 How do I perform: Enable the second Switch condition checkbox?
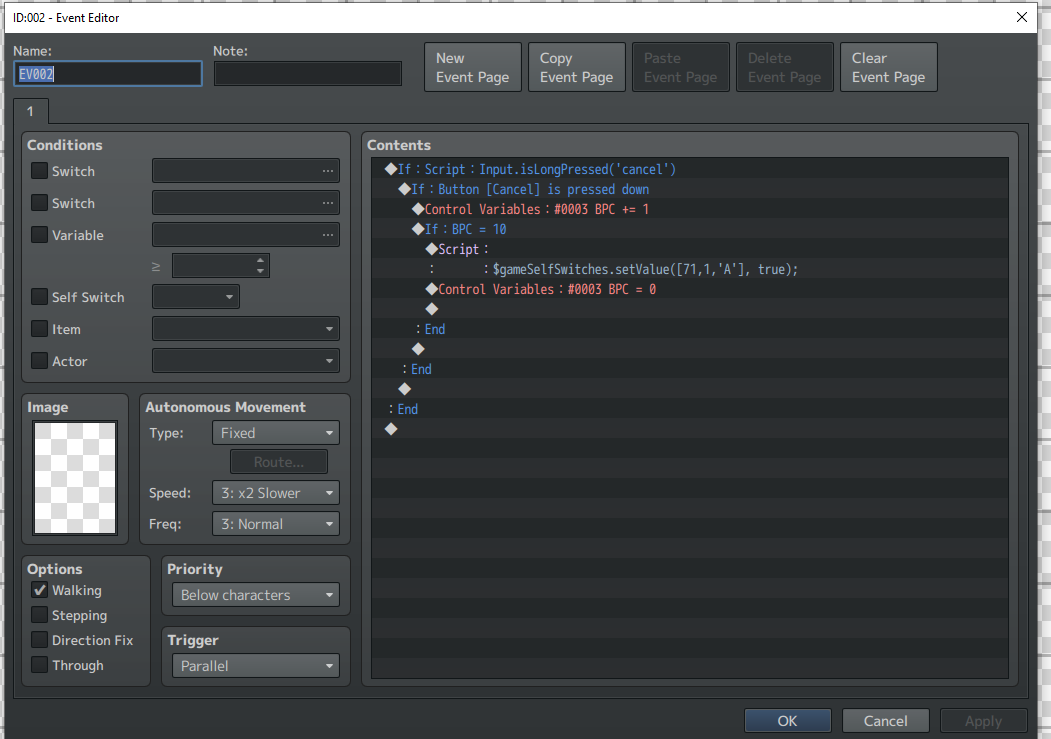40,203
